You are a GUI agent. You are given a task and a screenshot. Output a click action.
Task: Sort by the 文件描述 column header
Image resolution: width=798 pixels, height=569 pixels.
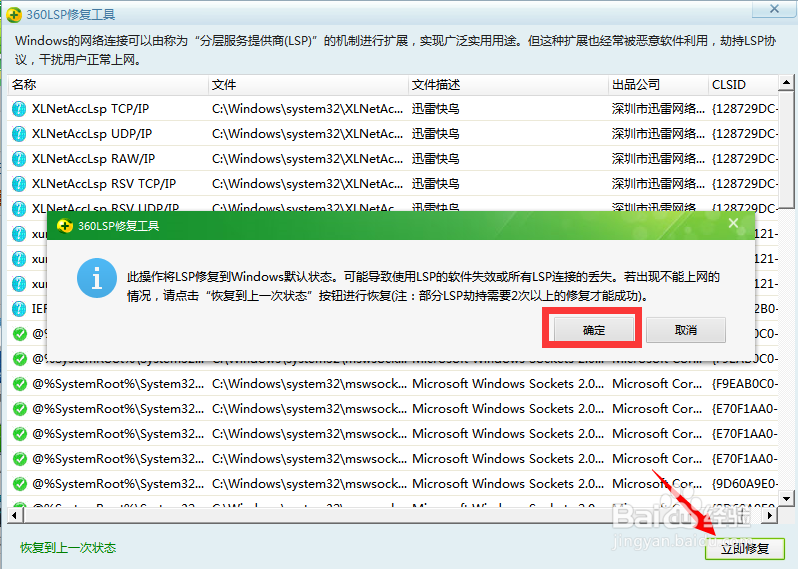pyautogui.click(x=508, y=84)
